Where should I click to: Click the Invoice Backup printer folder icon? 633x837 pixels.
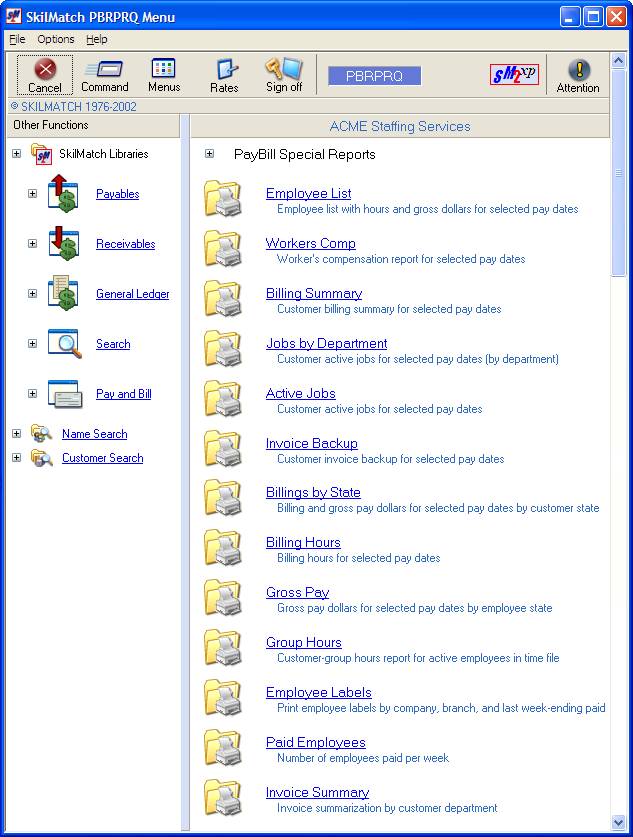pos(223,448)
